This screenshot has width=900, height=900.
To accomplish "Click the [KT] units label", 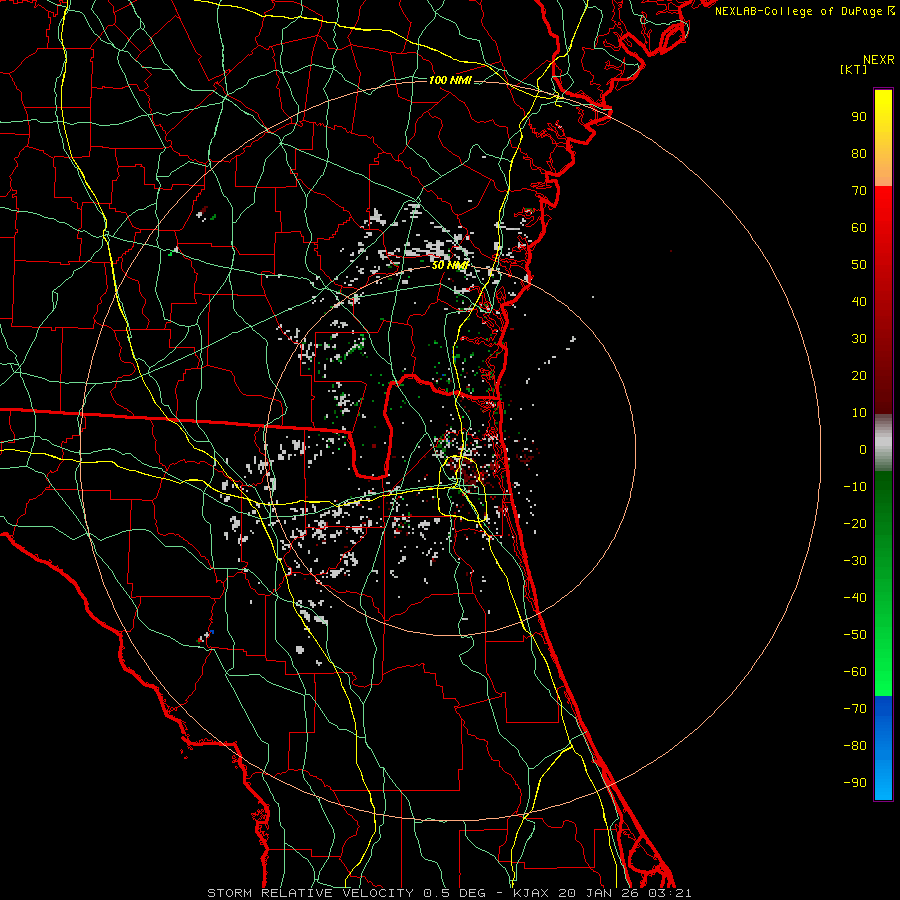I will 854,70.
